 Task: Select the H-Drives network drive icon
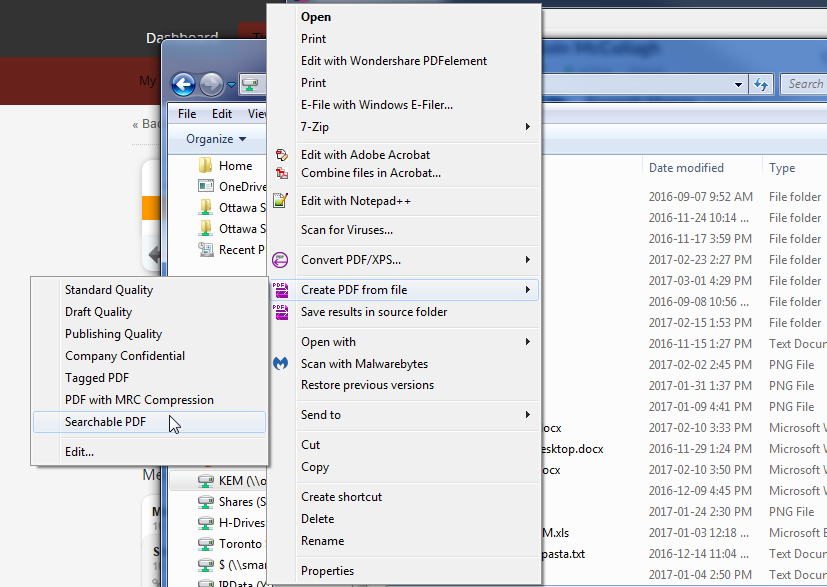(205, 523)
